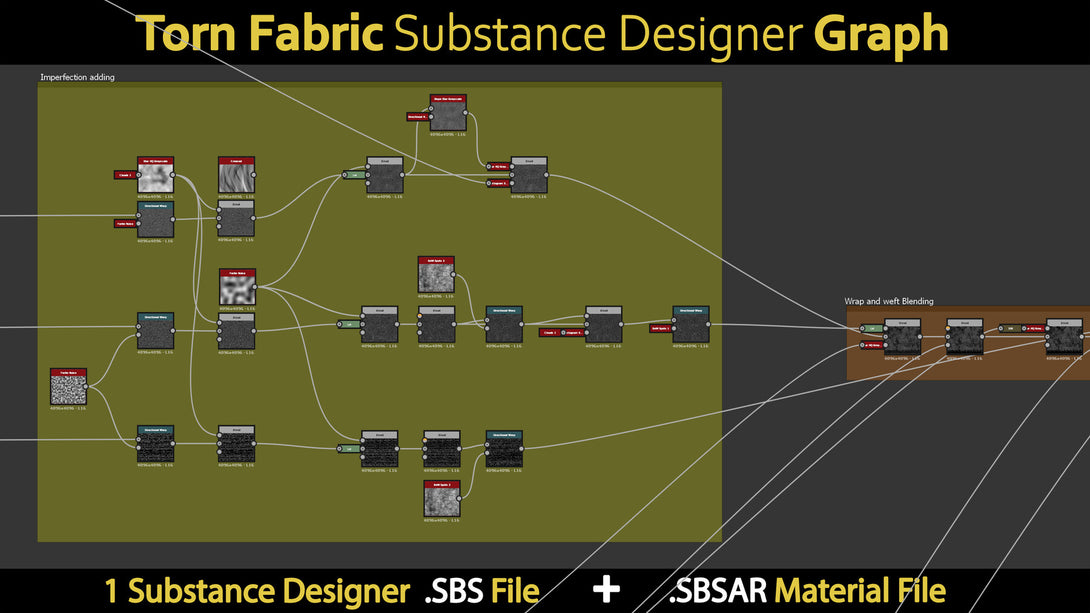Select bottom-row Blend node with orange input pin
The width and height of the screenshot is (1090, 613).
[x=441, y=449]
